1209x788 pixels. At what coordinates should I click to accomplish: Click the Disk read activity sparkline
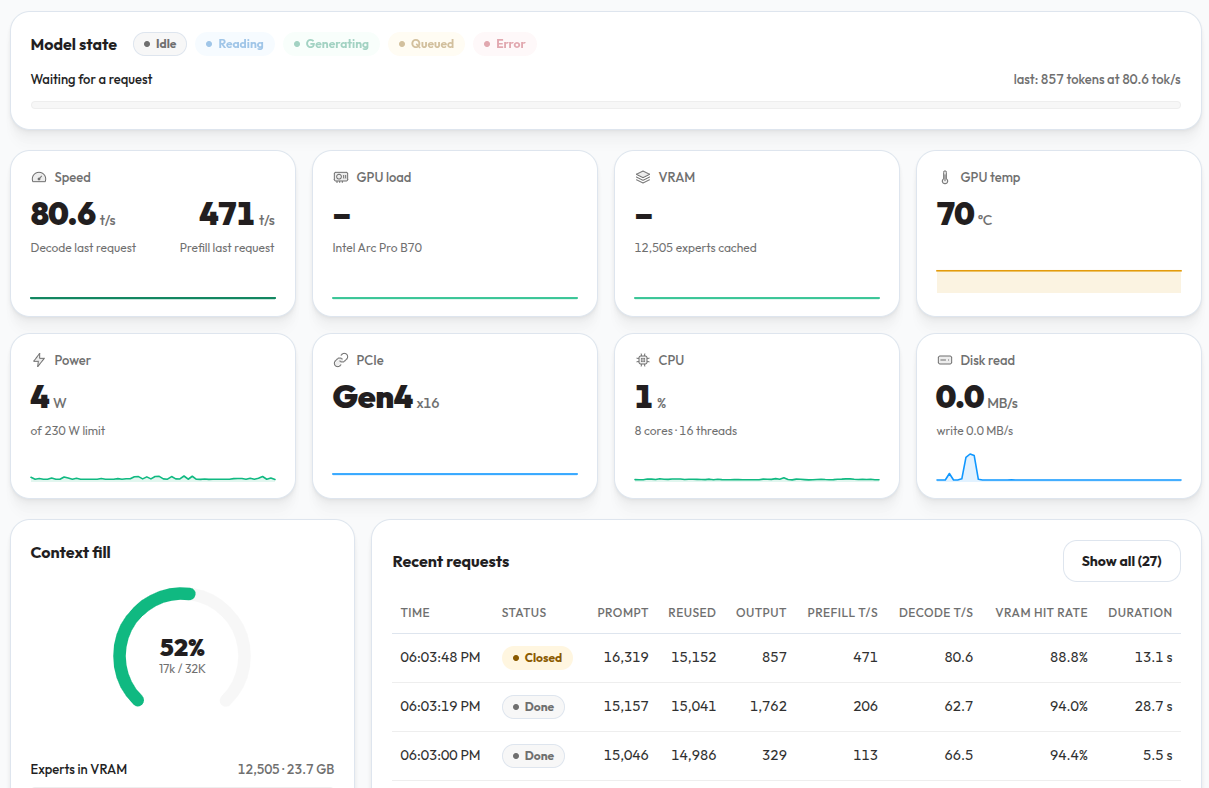click(x=1059, y=467)
